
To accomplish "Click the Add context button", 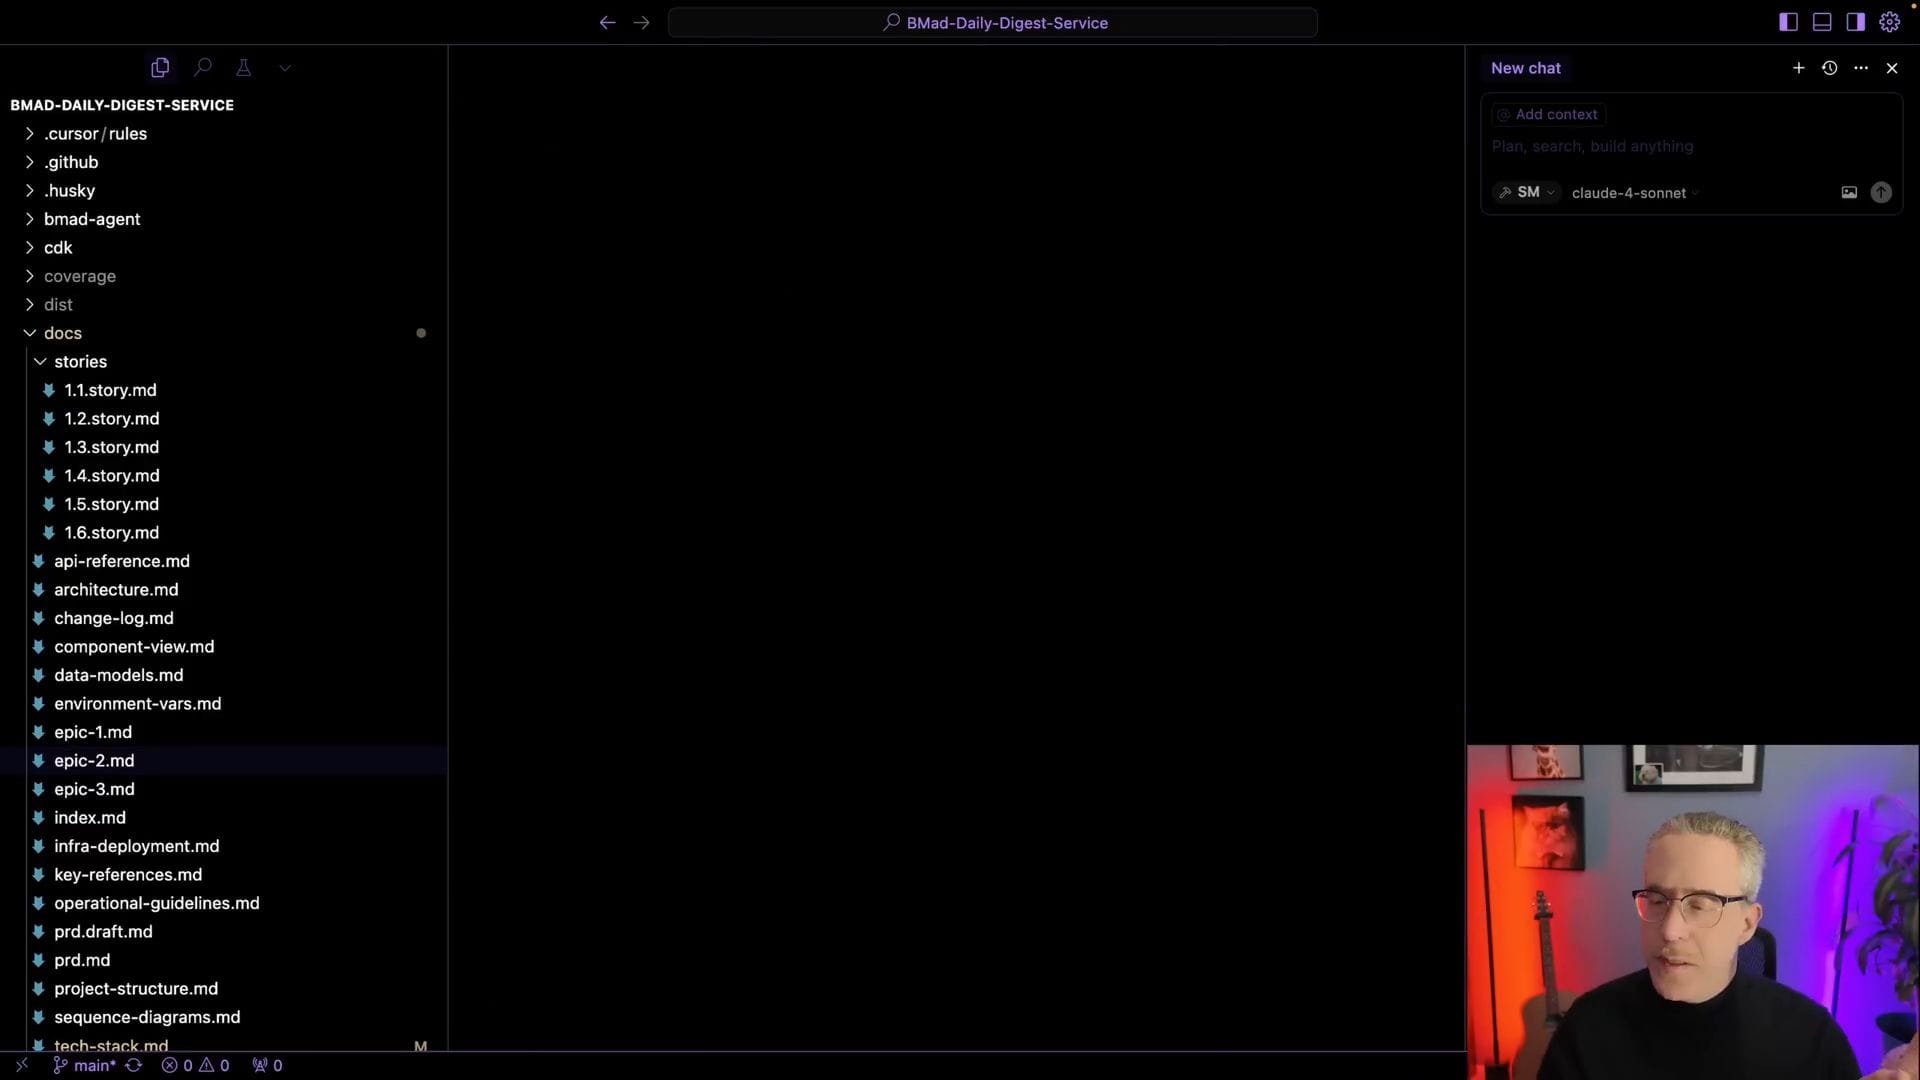I will (1548, 114).
